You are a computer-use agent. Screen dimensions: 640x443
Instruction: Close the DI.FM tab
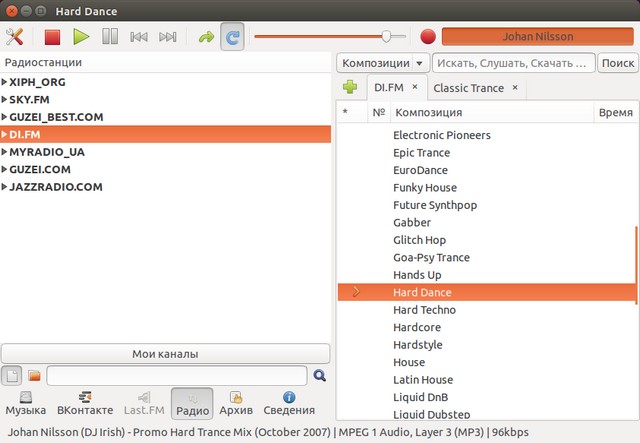[415, 87]
